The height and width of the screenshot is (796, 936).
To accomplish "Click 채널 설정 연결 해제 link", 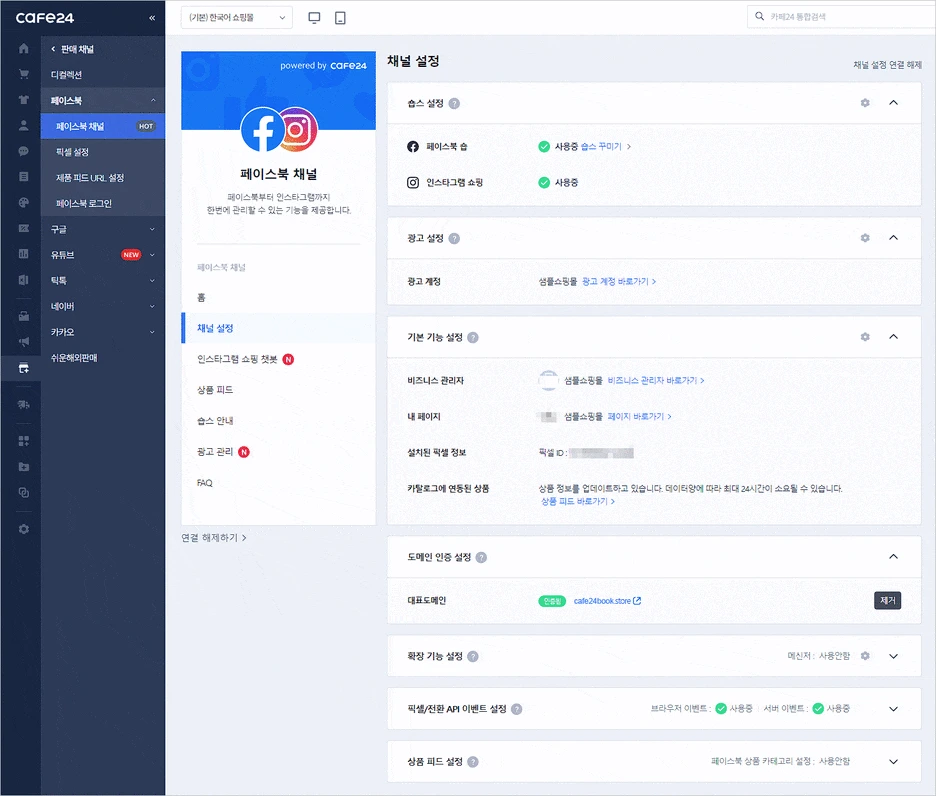I will tap(887, 64).
